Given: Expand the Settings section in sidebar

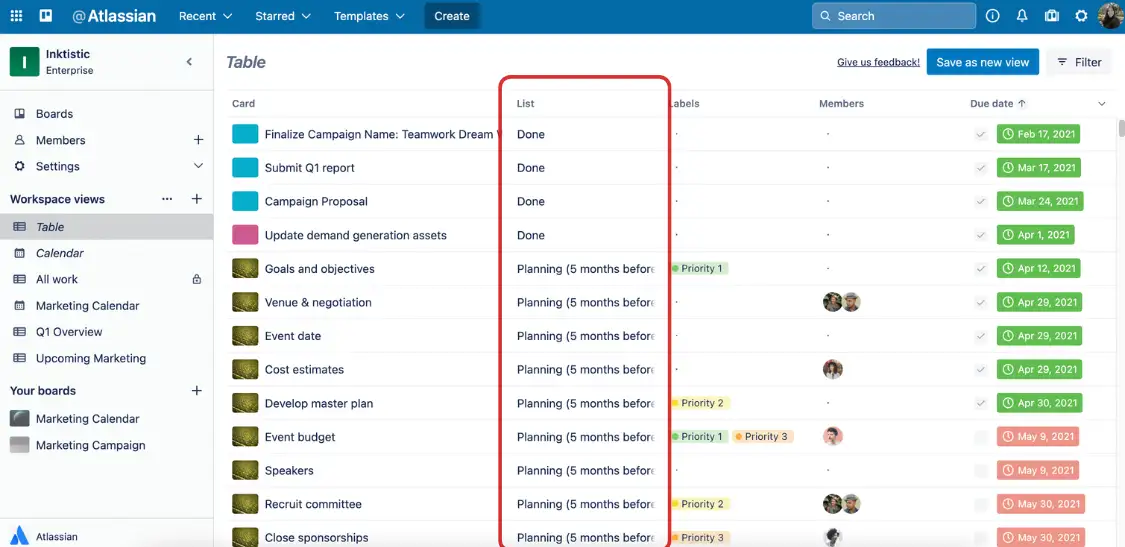Looking at the screenshot, I should point(198,166).
